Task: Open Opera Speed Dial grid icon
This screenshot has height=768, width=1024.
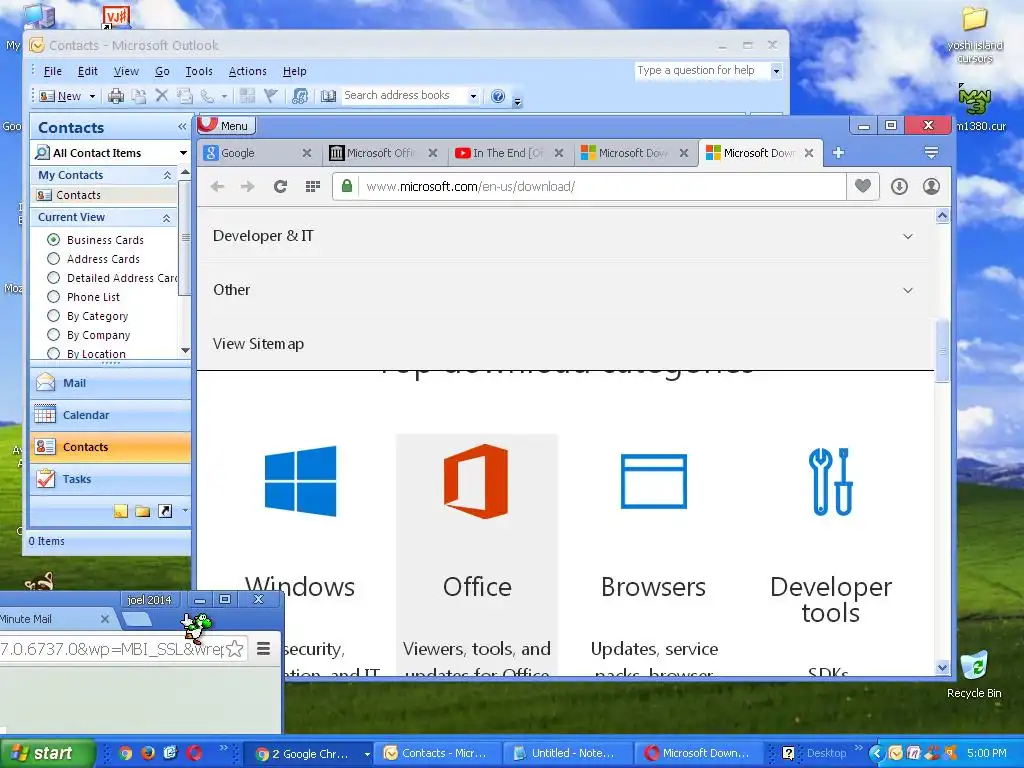Action: tap(313, 187)
